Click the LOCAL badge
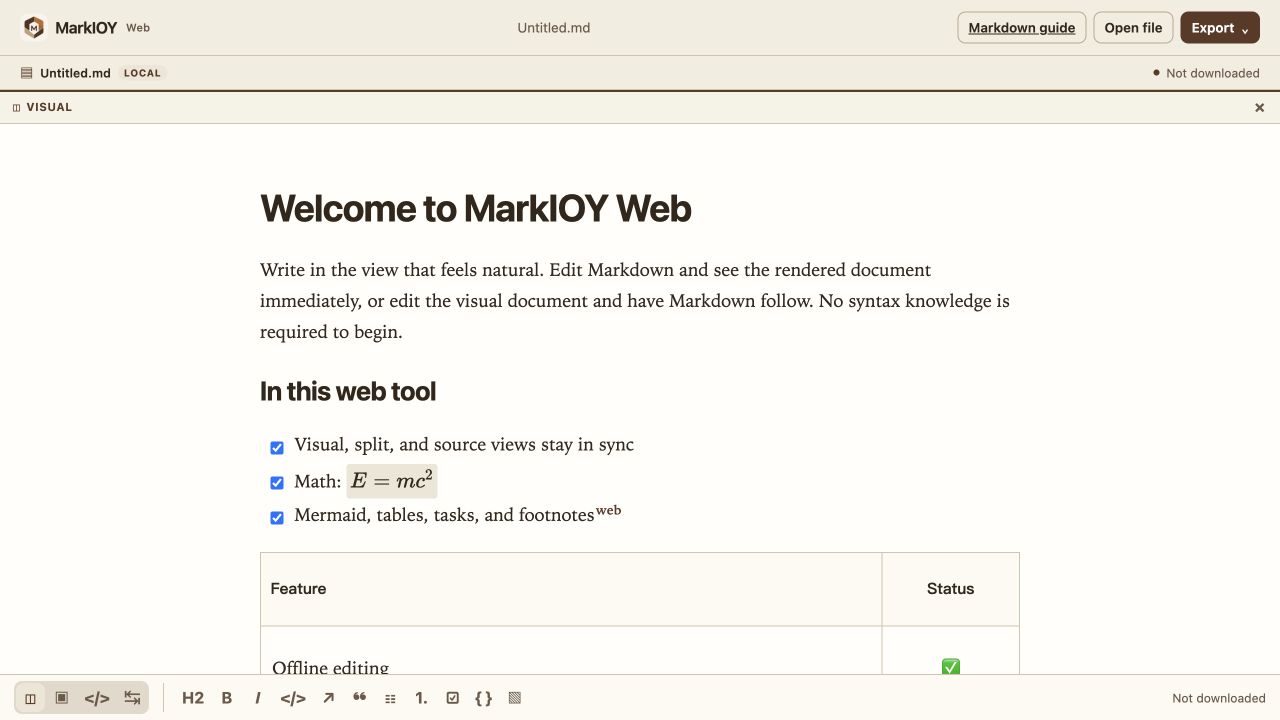The image size is (1280, 720). pos(142,73)
